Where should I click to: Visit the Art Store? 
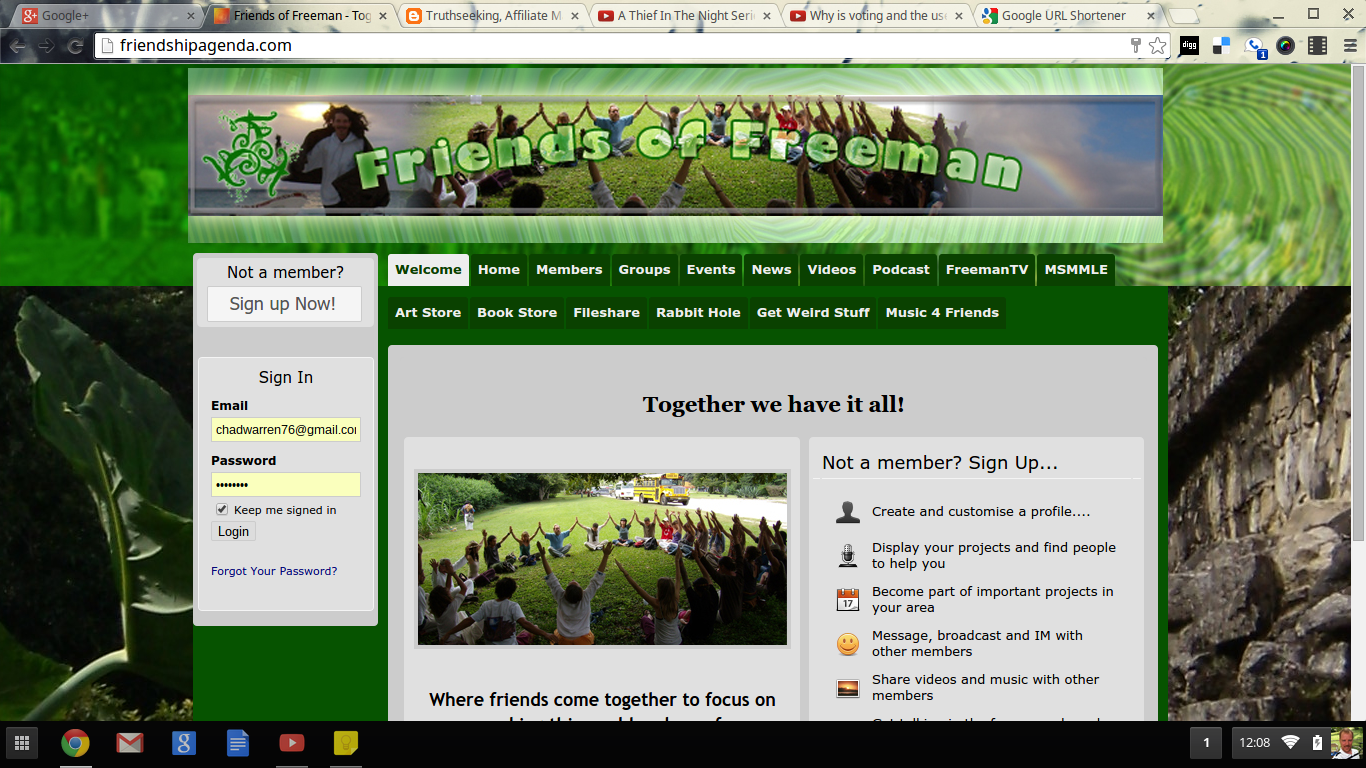[428, 312]
